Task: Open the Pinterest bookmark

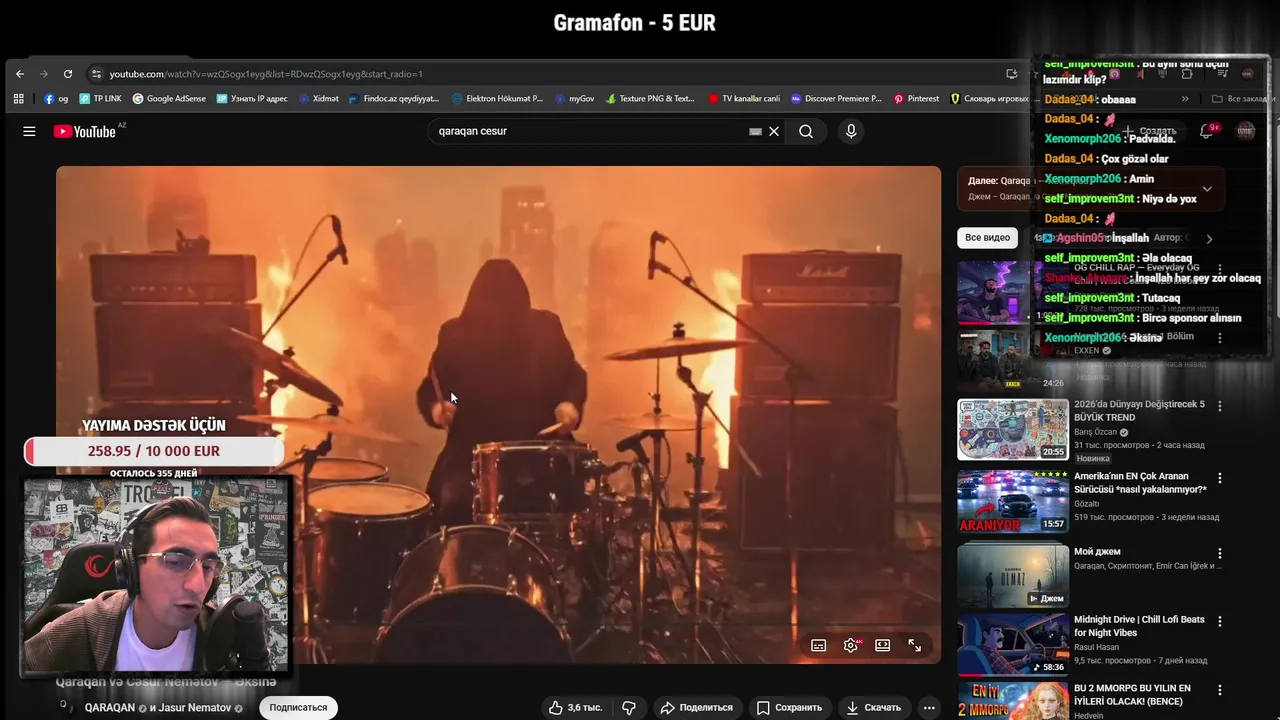Action: pyautogui.click(x=916, y=99)
